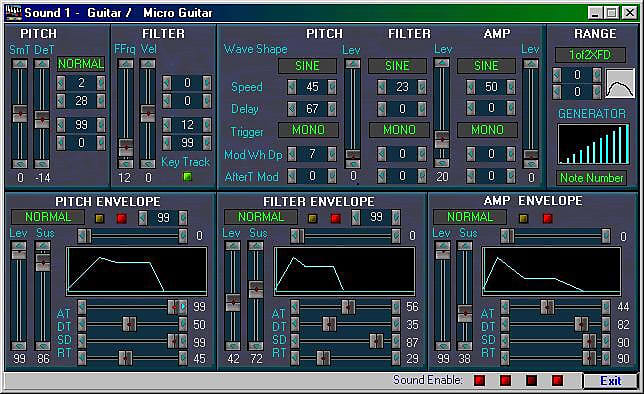Click the Exit button
This screenshot has height=394, width=644.
coord(611,381)
